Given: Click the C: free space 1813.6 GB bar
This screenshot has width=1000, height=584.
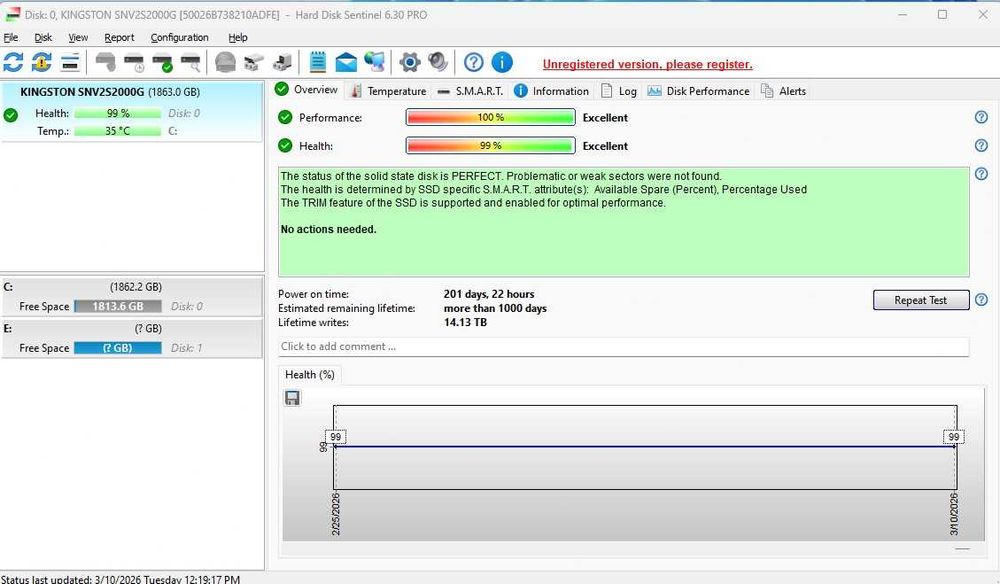Looking at the screenshot, I should point(118,306).
